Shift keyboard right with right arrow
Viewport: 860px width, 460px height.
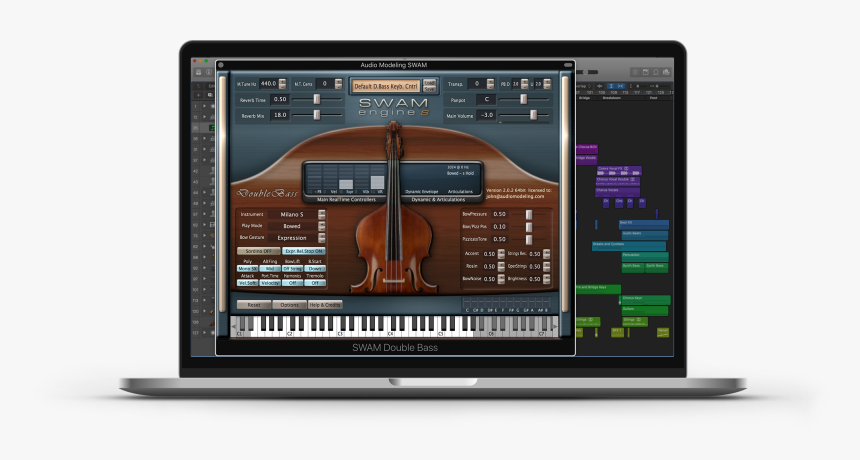[555, 326]
